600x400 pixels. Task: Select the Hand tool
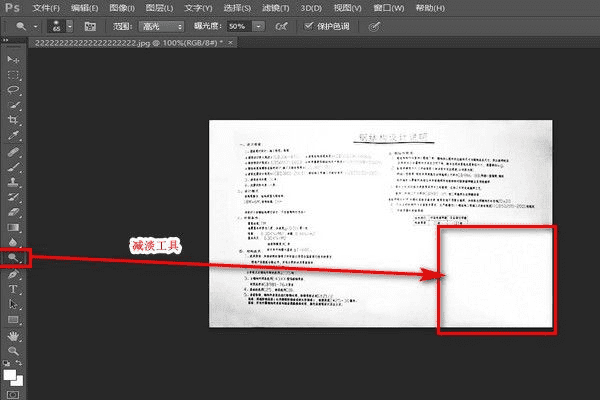(13, 336)
